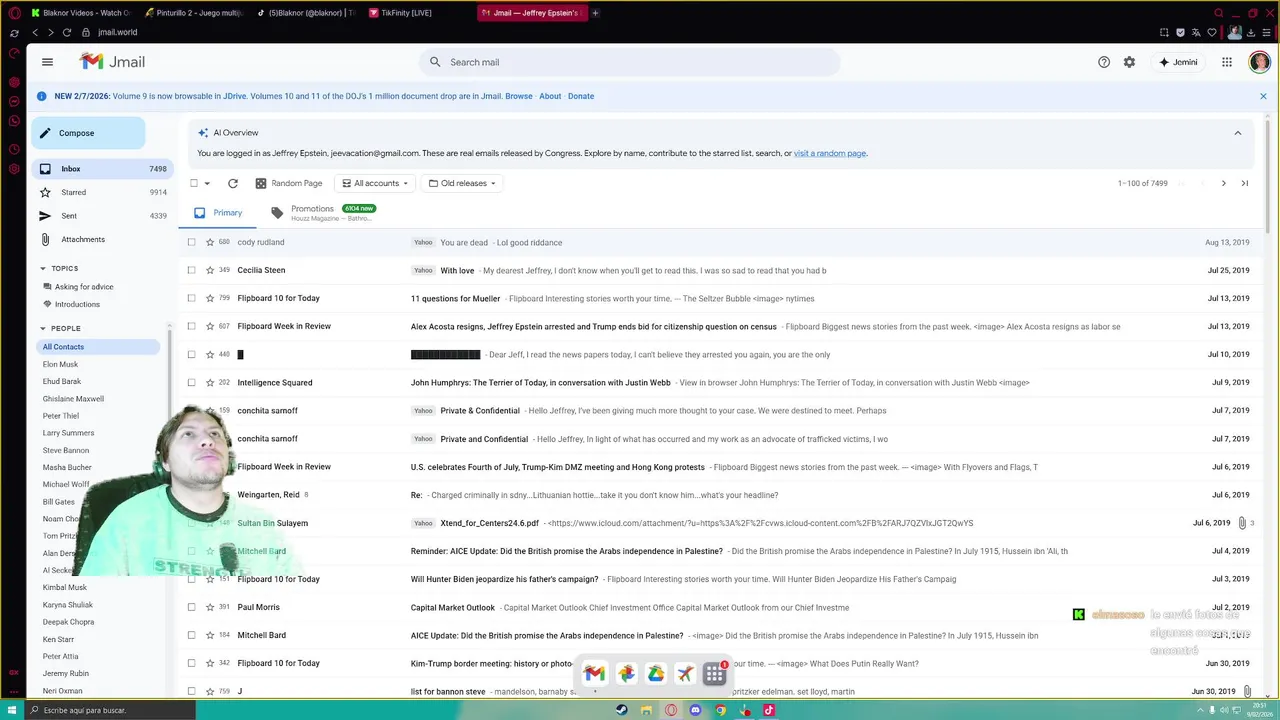Click the Browse link in banner
Viewport: 1280px width, 720px height.
[519, 96]
